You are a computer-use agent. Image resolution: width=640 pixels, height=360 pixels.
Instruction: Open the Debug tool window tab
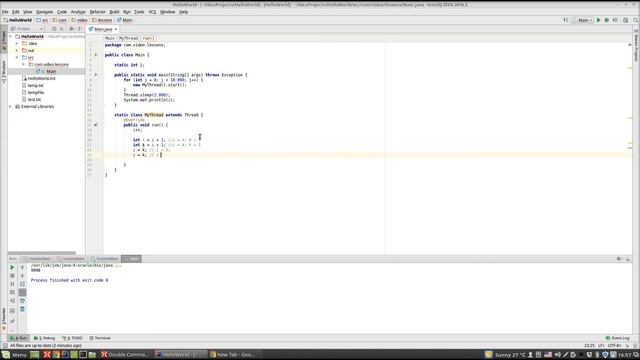(44, 338)
